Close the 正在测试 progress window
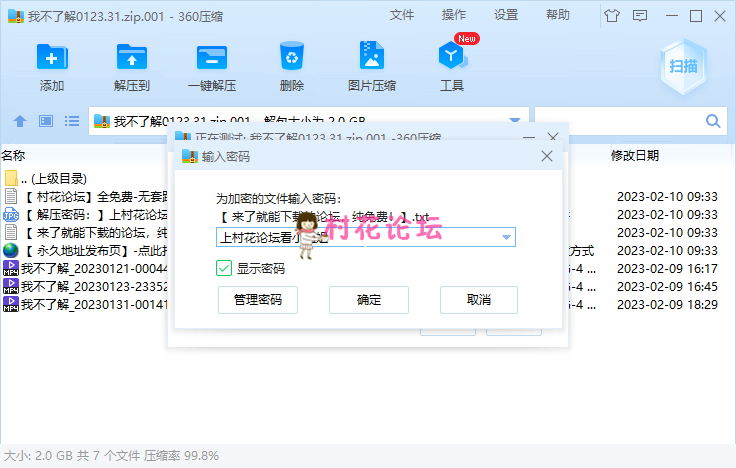 pyautogui.click(x=553, y=137)
